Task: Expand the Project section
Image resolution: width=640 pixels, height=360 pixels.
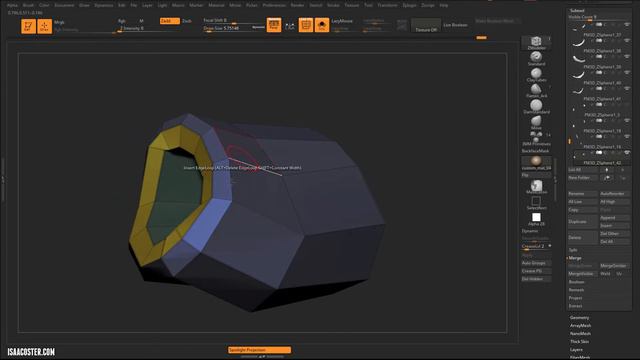Action: (576, 298)
